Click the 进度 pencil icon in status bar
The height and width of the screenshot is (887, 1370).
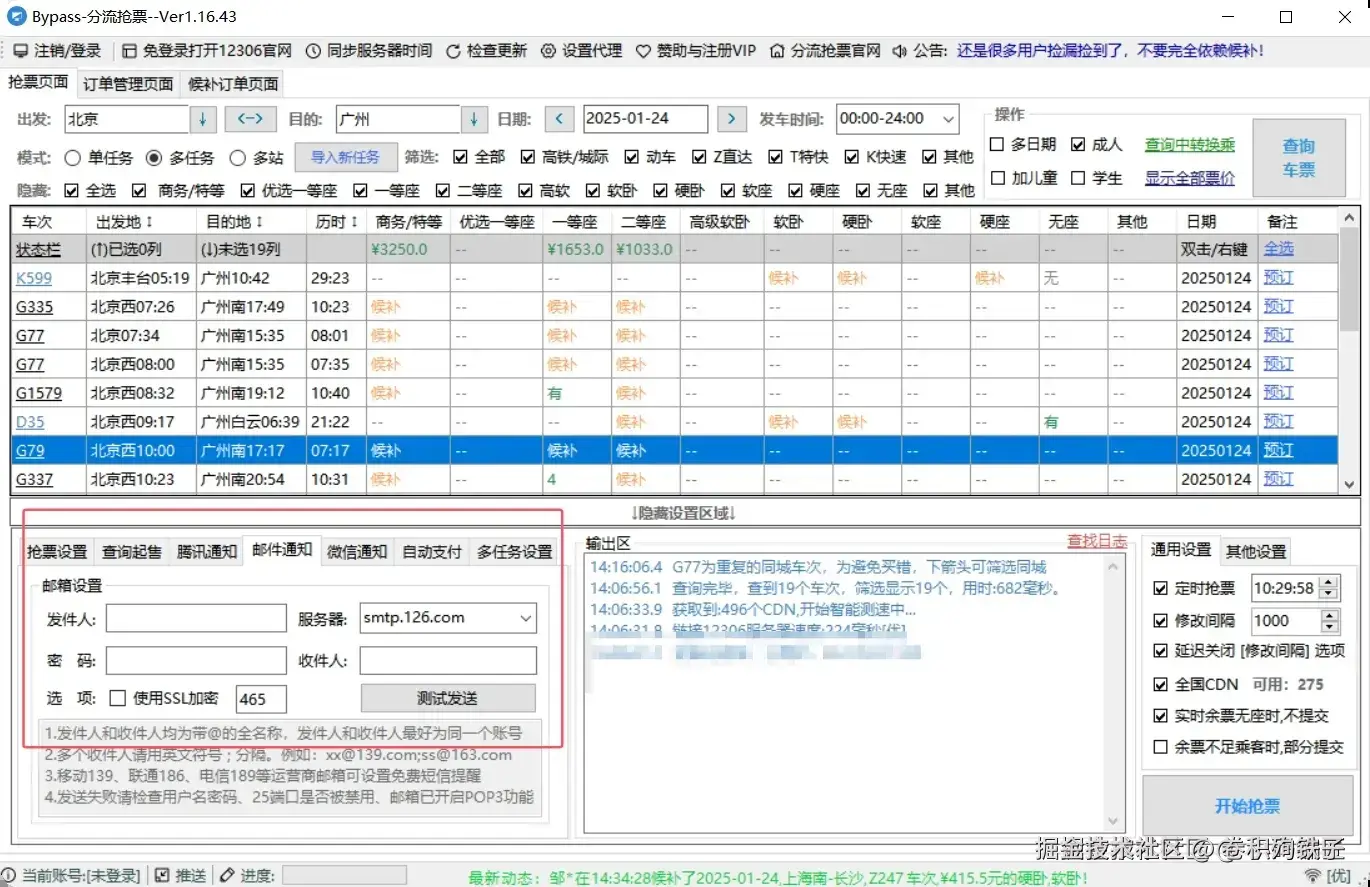tap(227, 876)
